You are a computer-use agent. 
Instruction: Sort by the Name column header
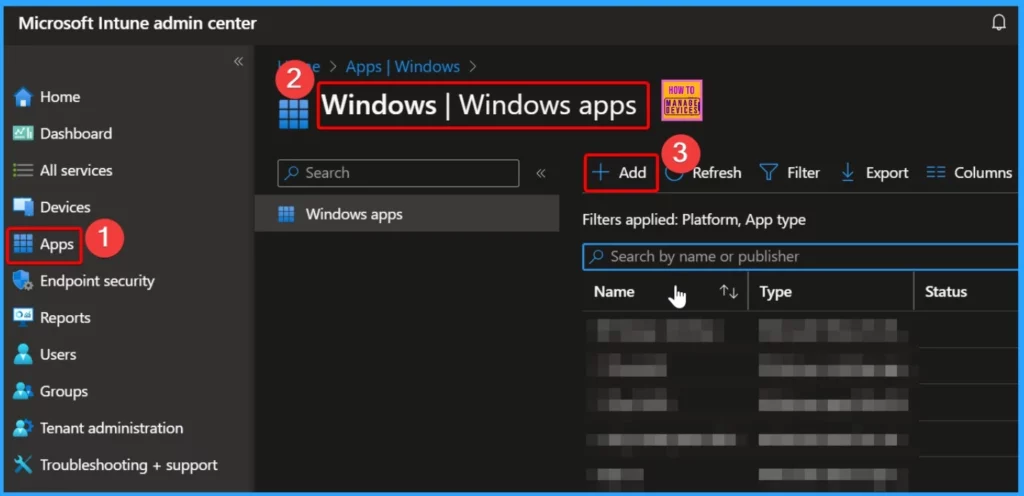click(614, 292)
